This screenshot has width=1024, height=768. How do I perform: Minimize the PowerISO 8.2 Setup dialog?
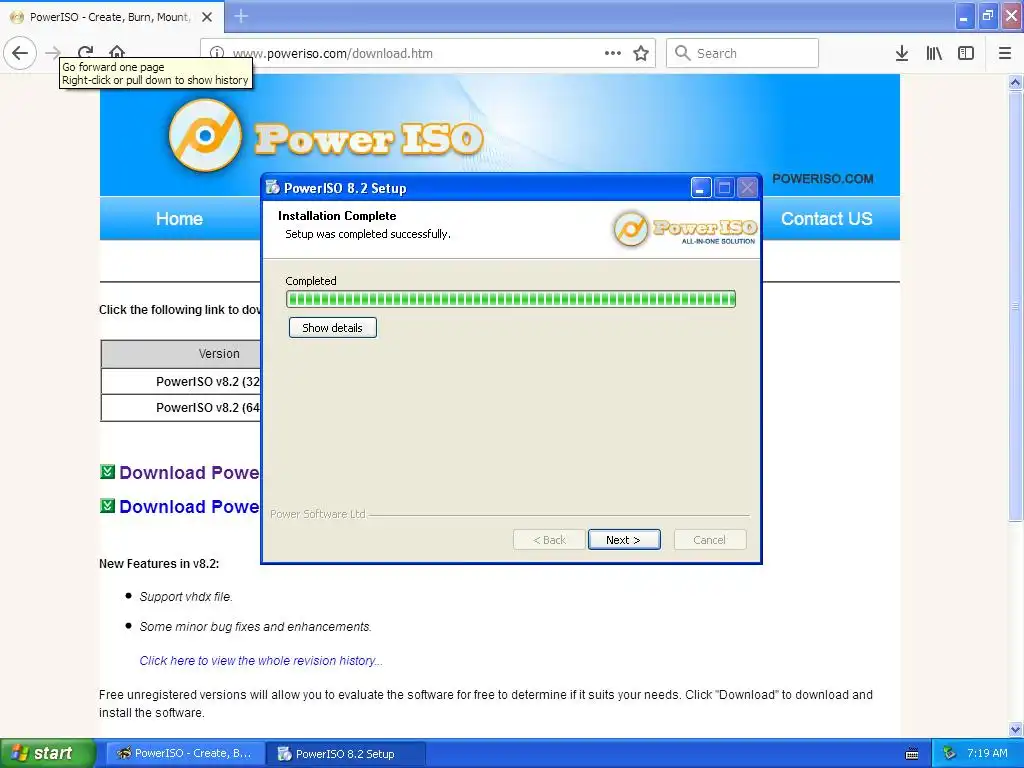(701, 188)
